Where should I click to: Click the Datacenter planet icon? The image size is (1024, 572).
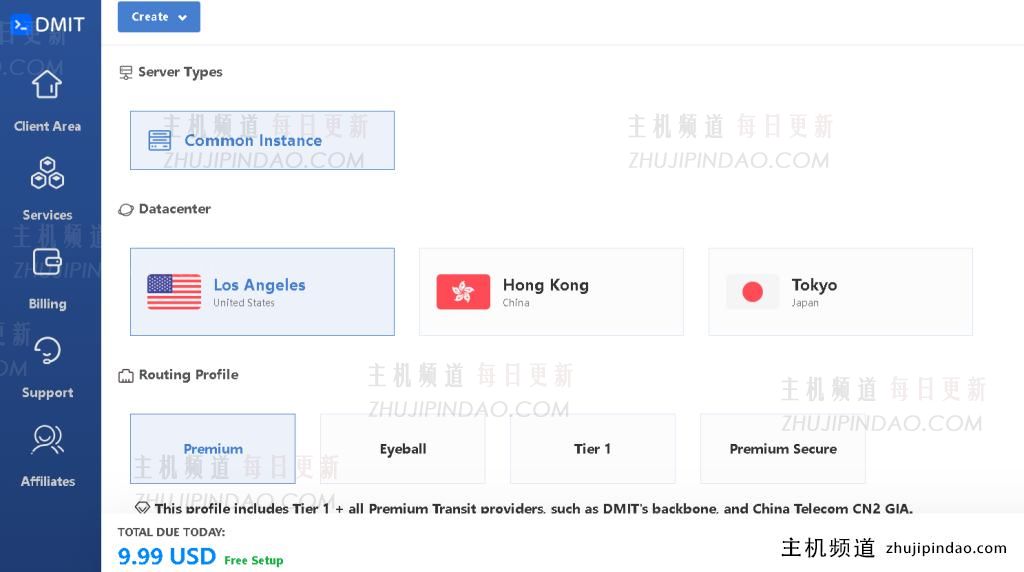tap(125, 210)
